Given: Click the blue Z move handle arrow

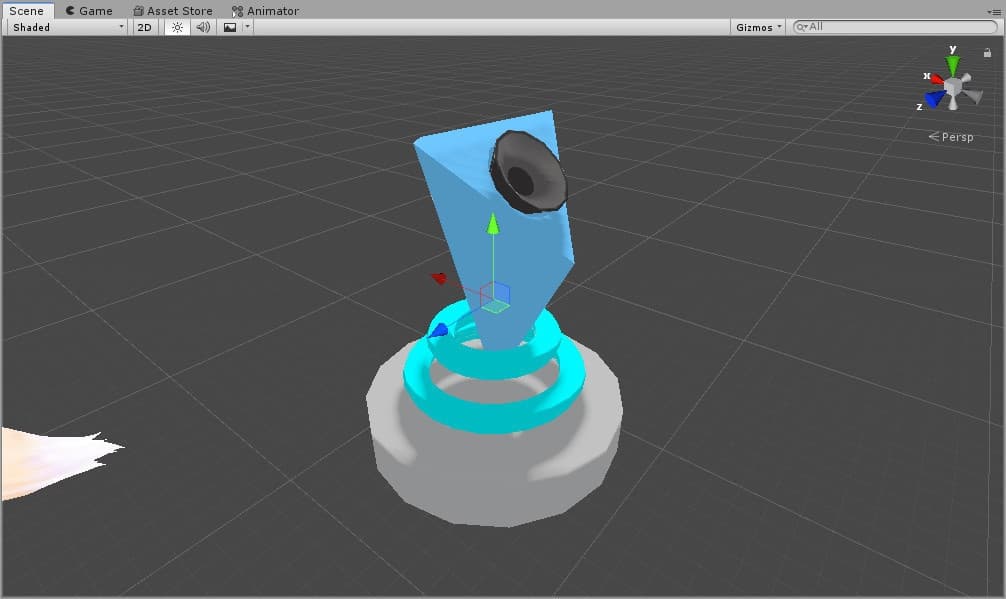Looking at the screenshot, I should (x=438, y=330).
